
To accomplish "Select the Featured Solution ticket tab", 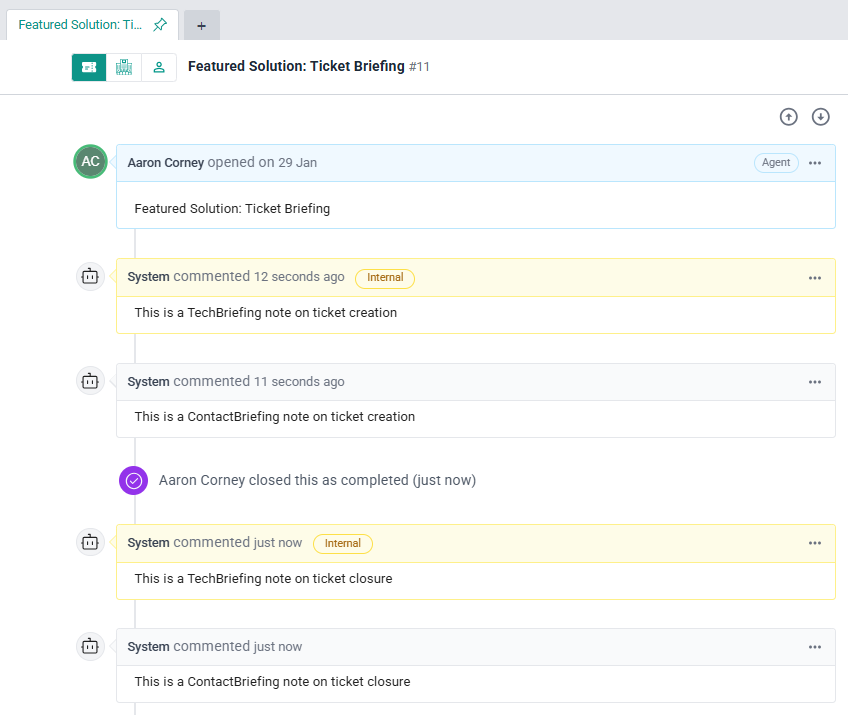I will (80, 25).
